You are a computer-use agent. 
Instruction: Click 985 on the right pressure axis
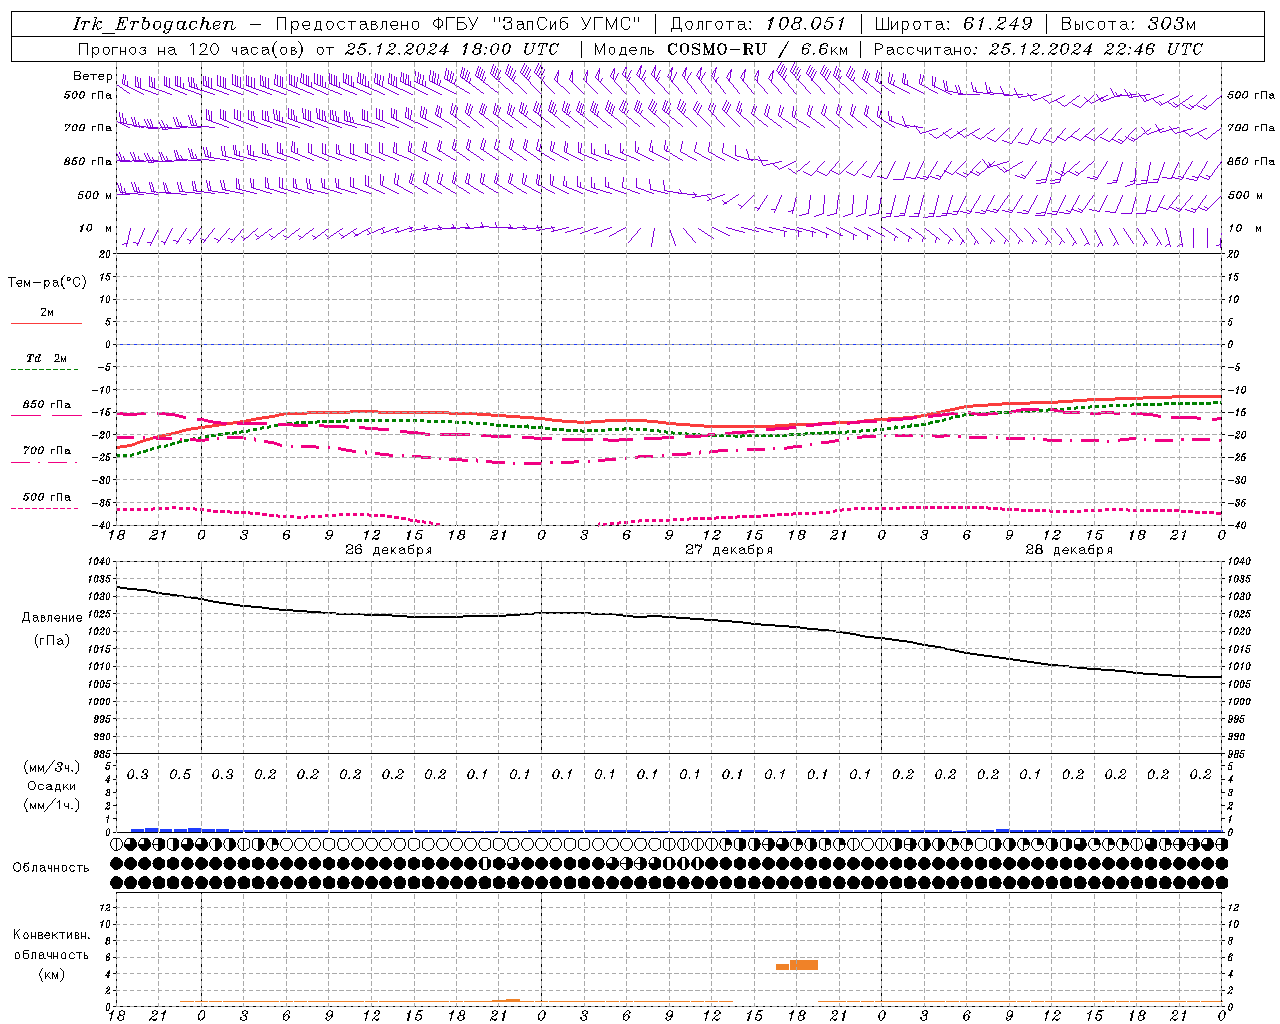[x=1238, y=754]
